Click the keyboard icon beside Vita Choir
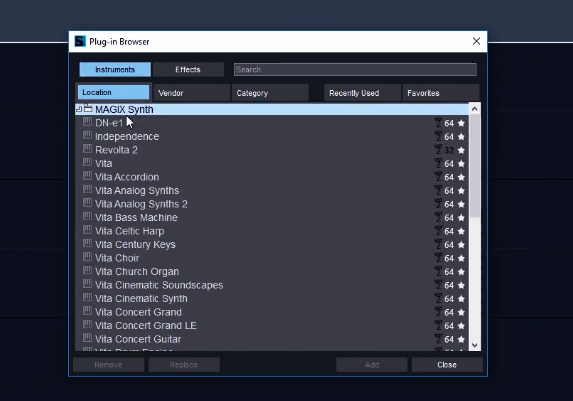 87,257
